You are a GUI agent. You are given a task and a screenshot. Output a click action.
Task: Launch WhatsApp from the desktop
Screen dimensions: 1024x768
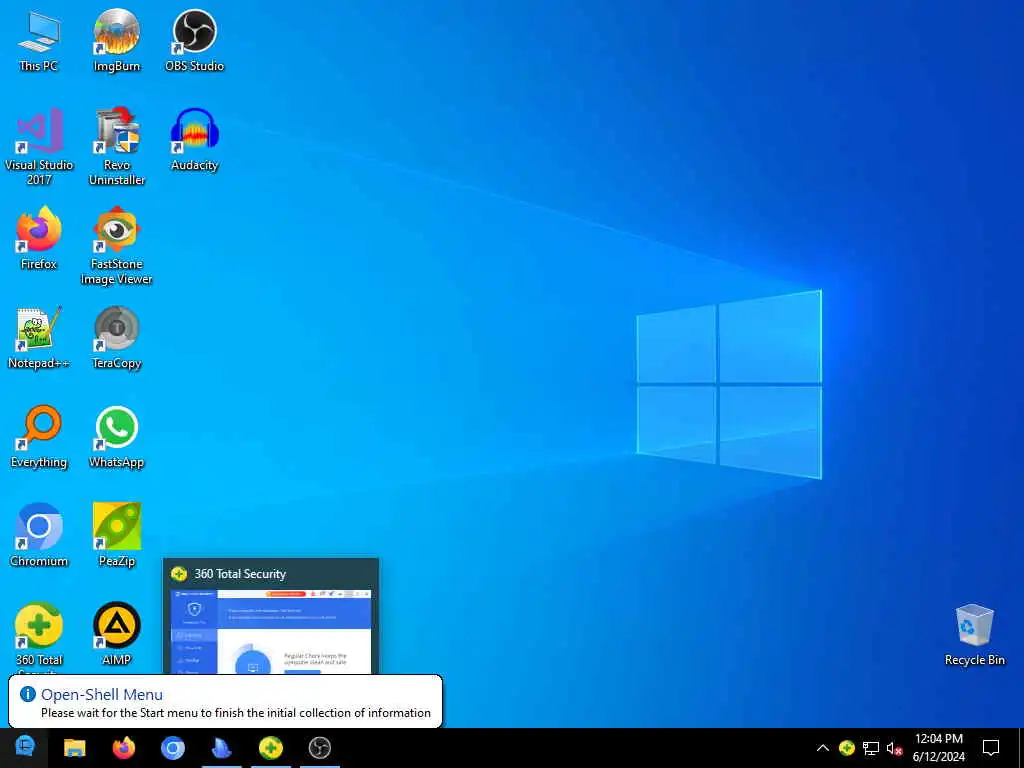click(116, 436)
